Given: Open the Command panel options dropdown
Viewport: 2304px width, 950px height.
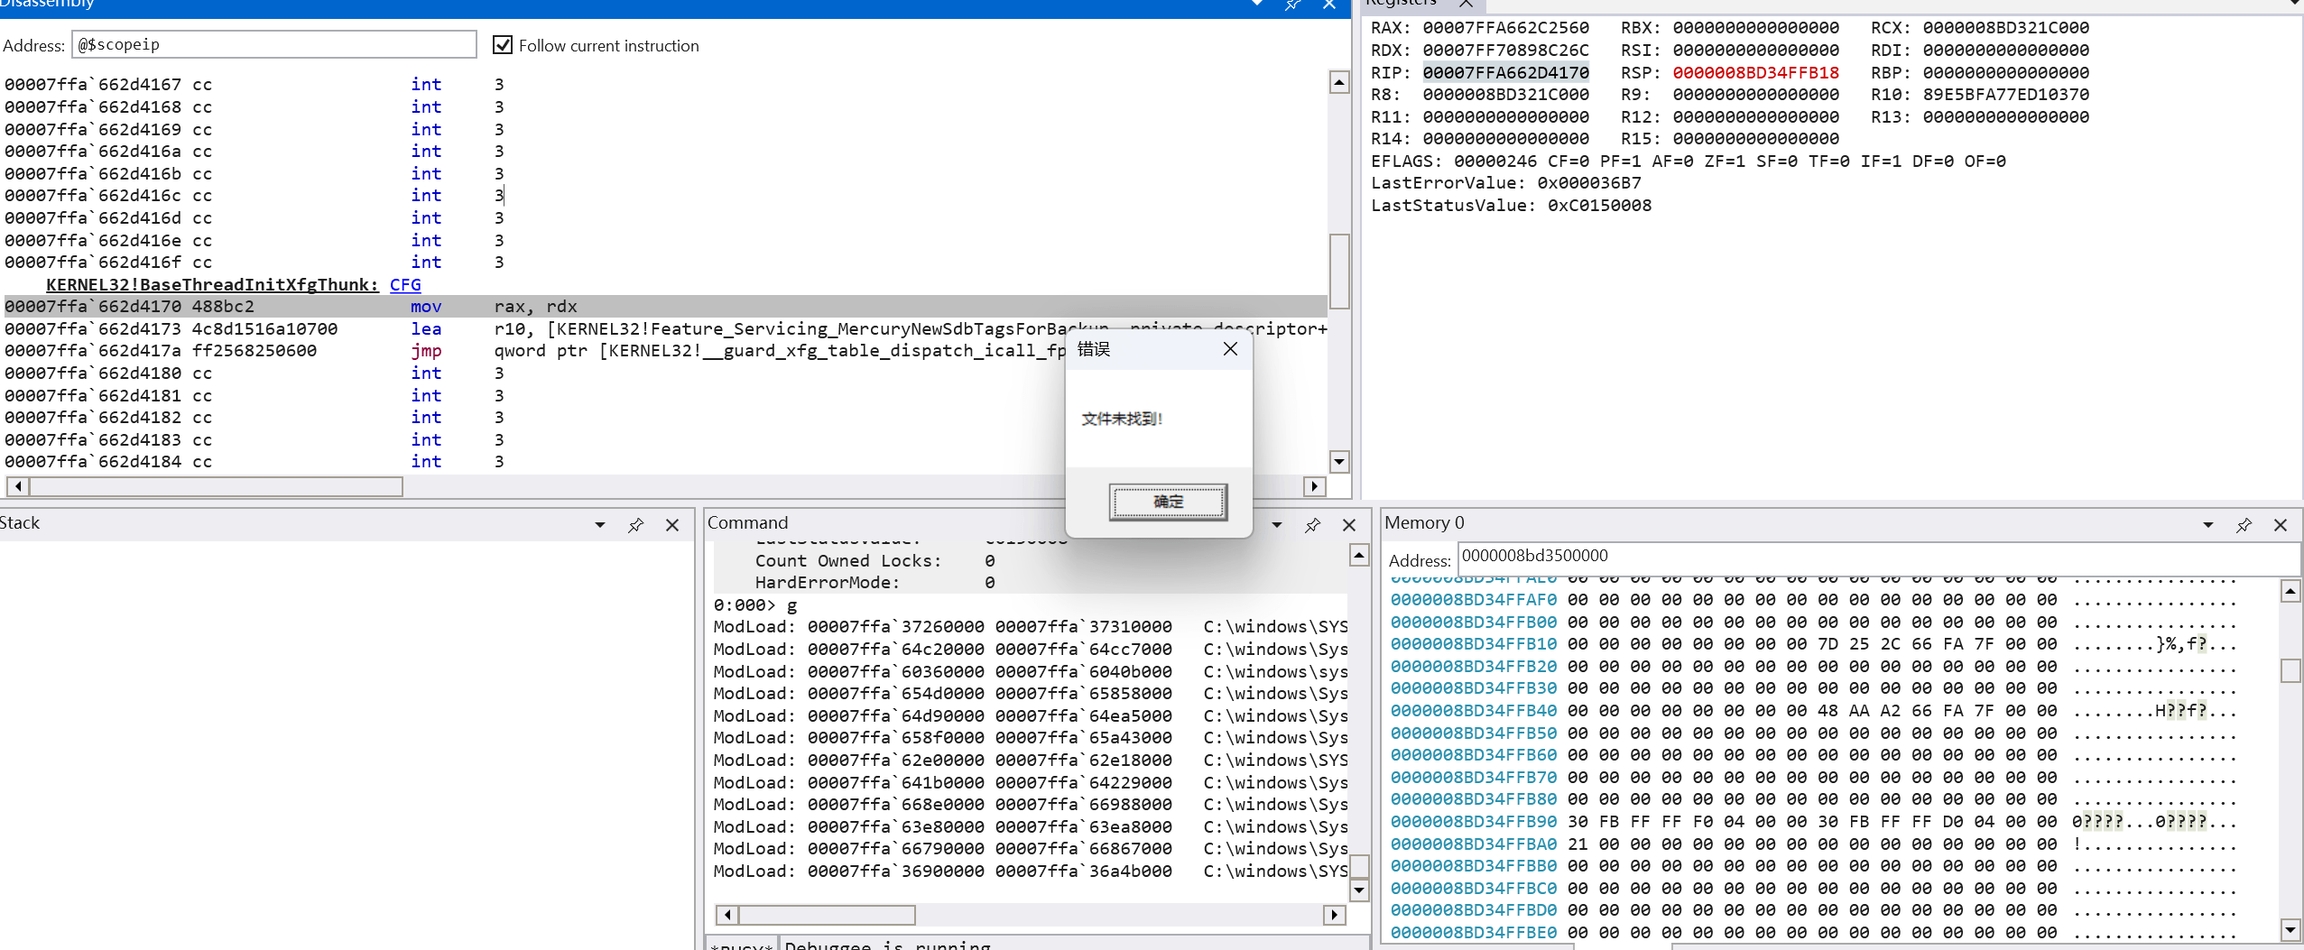Looking at the screenshot, I should [x=1277, y=525].
